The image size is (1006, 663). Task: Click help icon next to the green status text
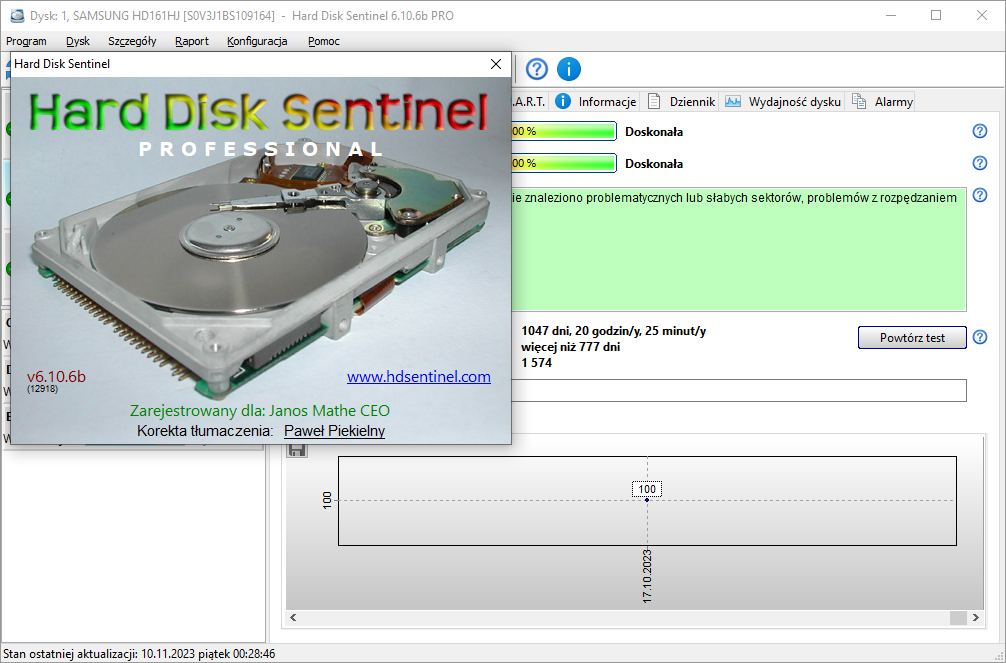pos(980,195)
